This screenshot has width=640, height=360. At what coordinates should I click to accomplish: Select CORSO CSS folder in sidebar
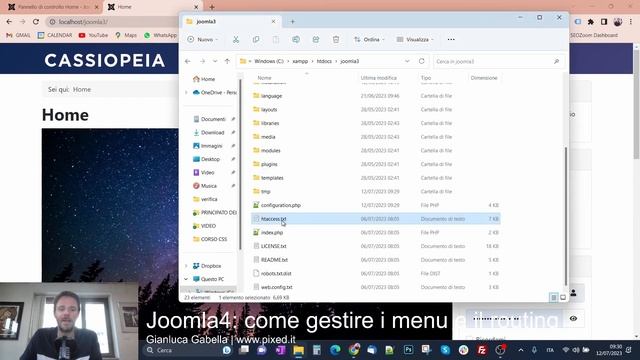[213, 239]
